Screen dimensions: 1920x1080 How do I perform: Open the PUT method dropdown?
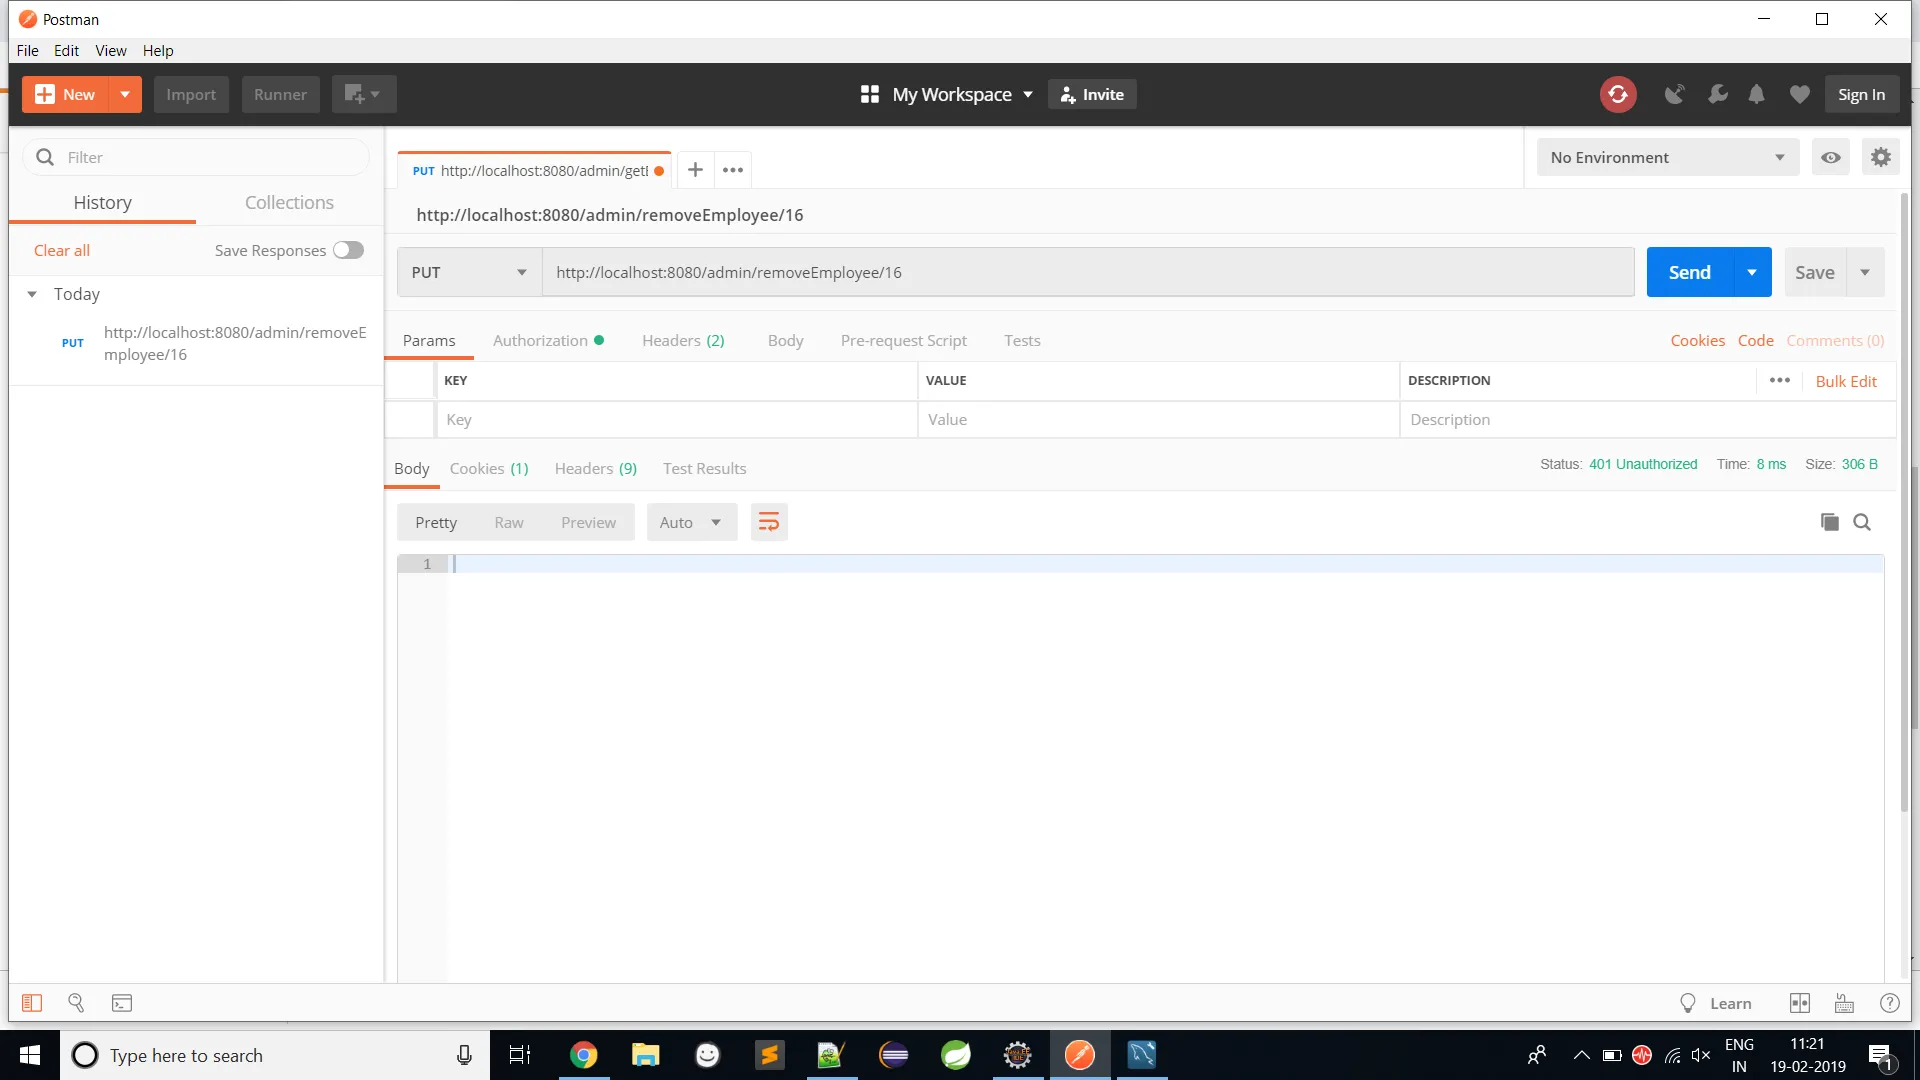(x=469, y=272)
